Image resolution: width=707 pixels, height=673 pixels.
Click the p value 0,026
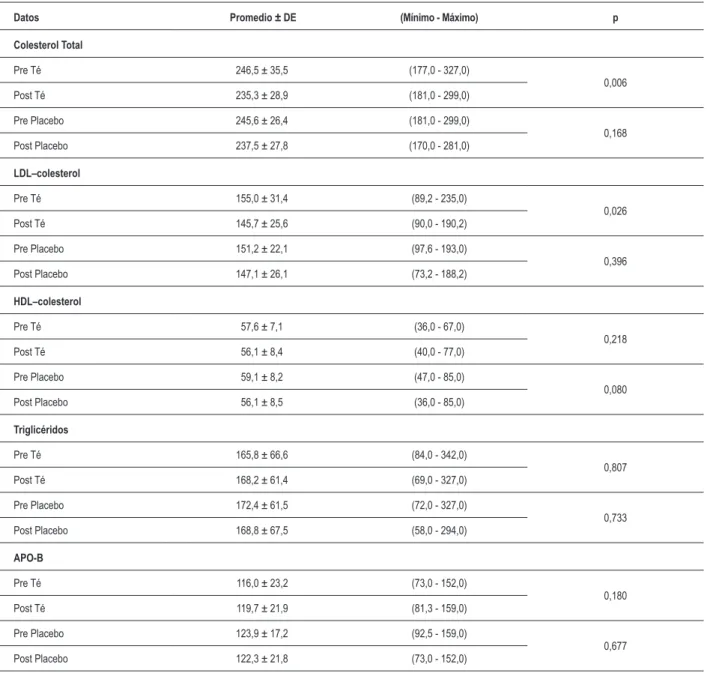615,211
